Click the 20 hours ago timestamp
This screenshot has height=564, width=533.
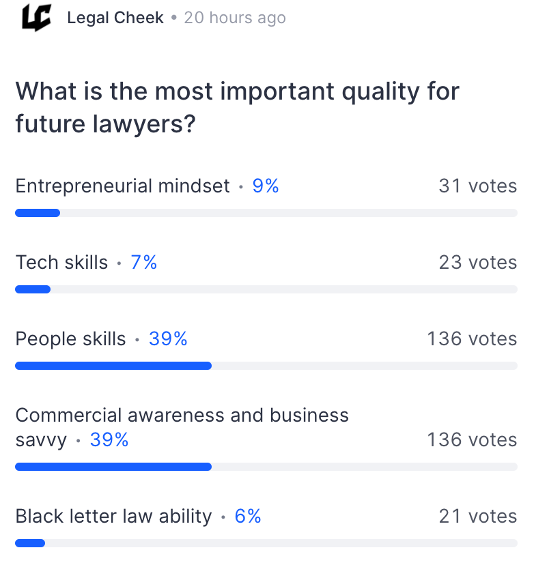[x=235, y=18]
